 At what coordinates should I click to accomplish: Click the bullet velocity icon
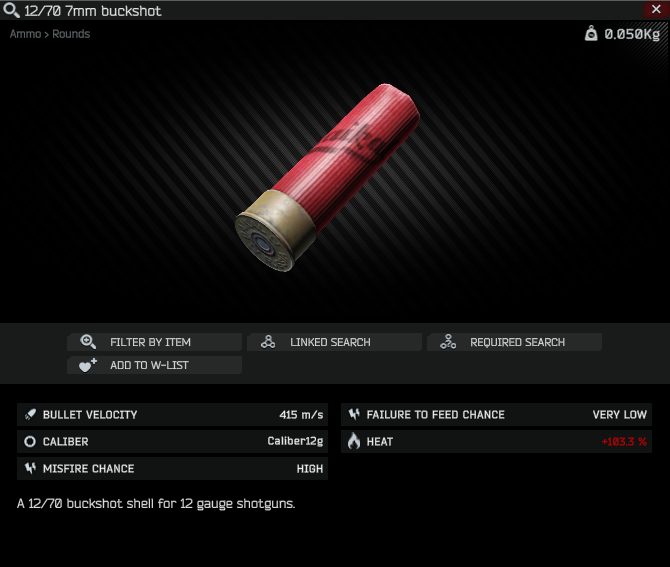coord(30,414)
